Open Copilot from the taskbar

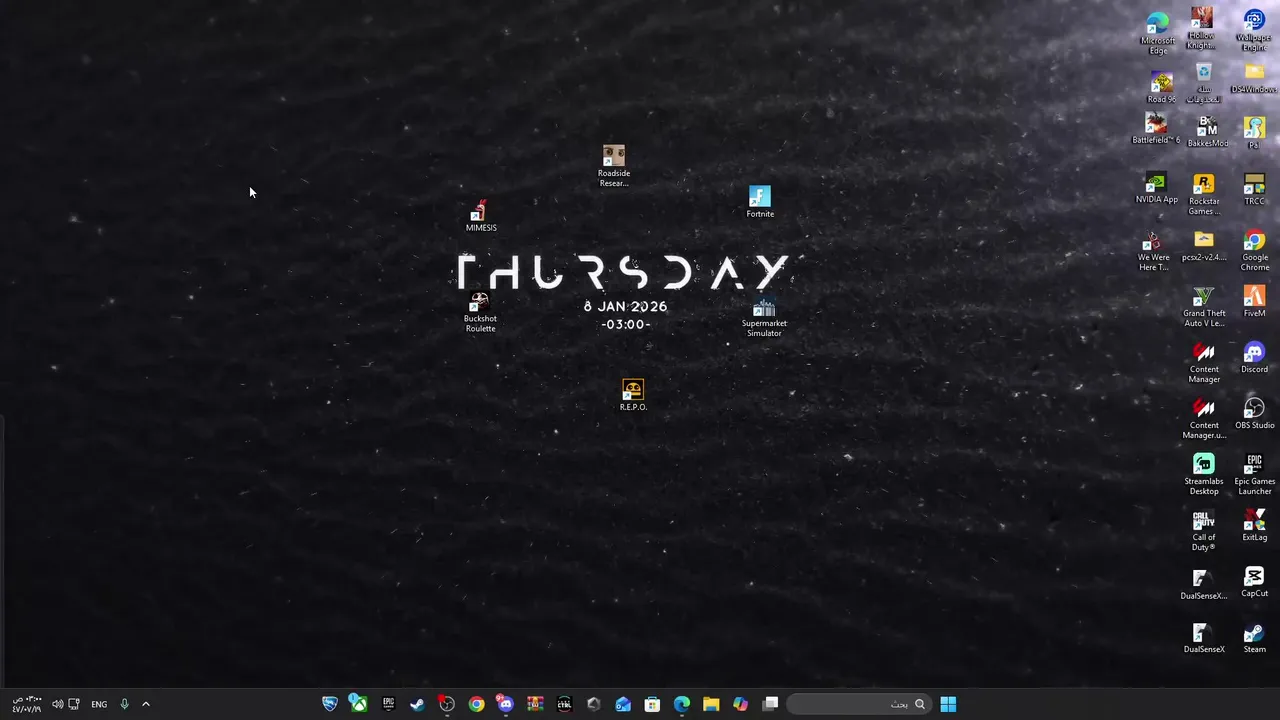click(740, 704)
